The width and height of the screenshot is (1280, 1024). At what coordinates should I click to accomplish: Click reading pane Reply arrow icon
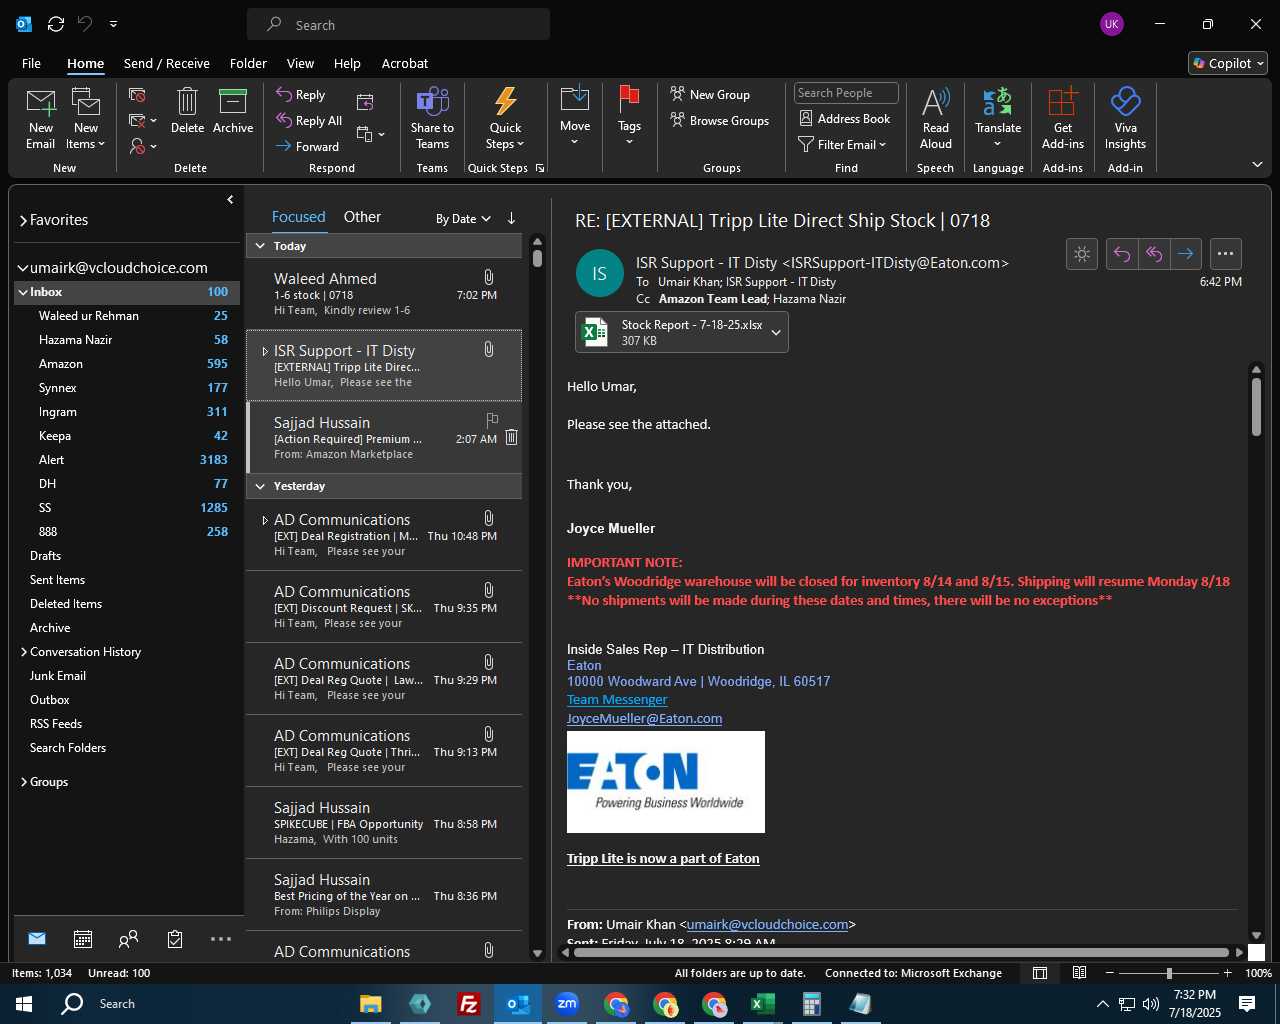1122,254
